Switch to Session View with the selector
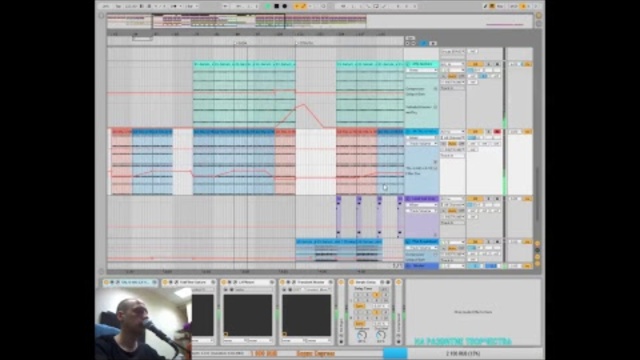 538,23
